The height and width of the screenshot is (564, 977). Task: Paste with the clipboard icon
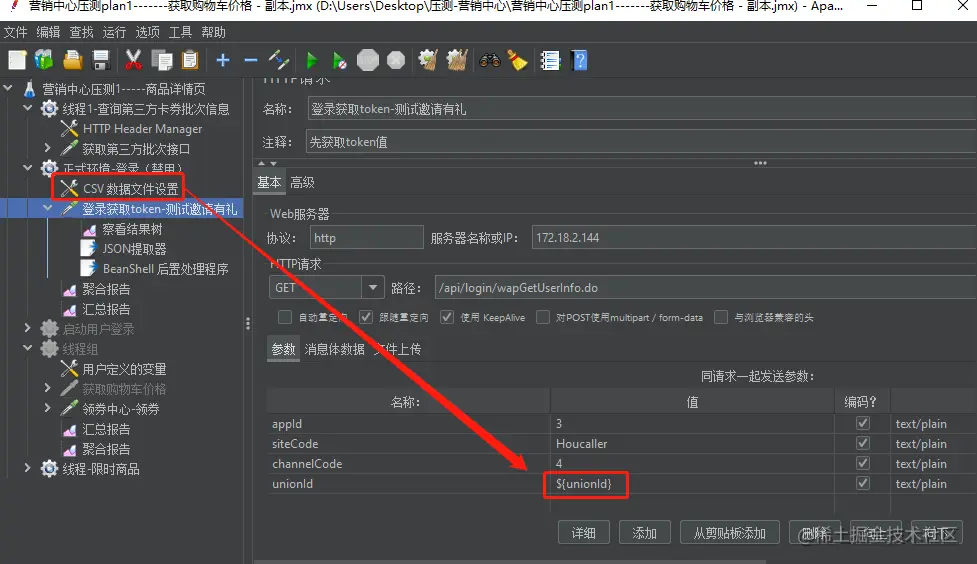click(190, 60)
